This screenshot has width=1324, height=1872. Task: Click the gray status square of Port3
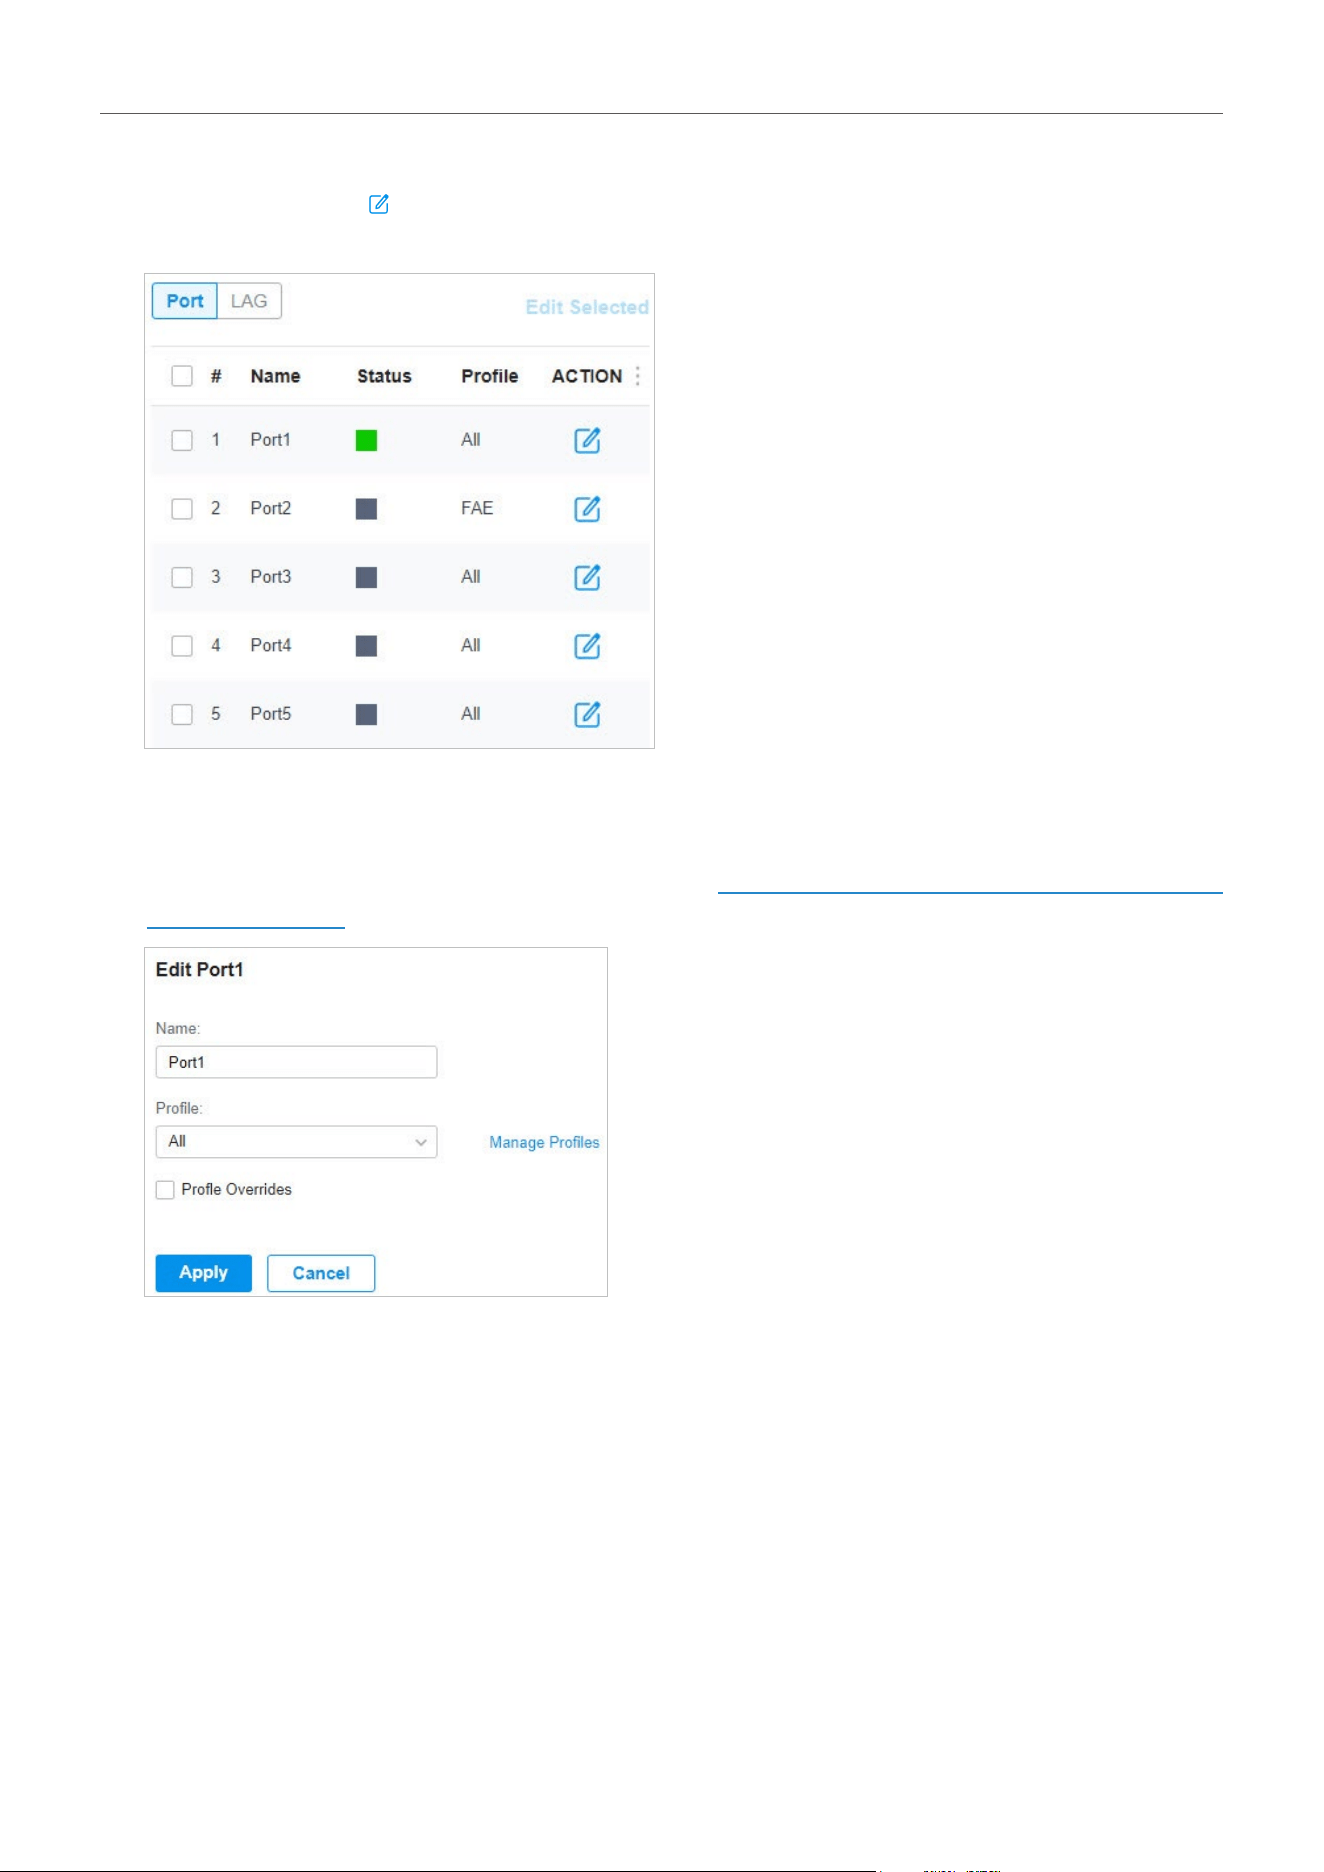(367, 577)
